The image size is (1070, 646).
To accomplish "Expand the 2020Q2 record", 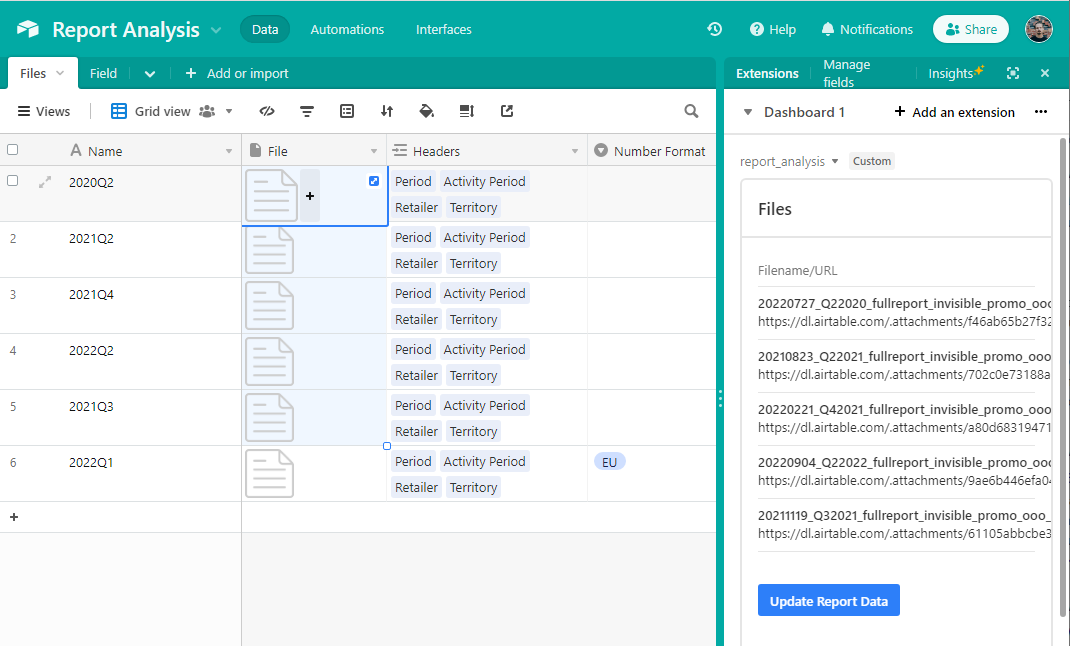I will click(x=45, y=182).
